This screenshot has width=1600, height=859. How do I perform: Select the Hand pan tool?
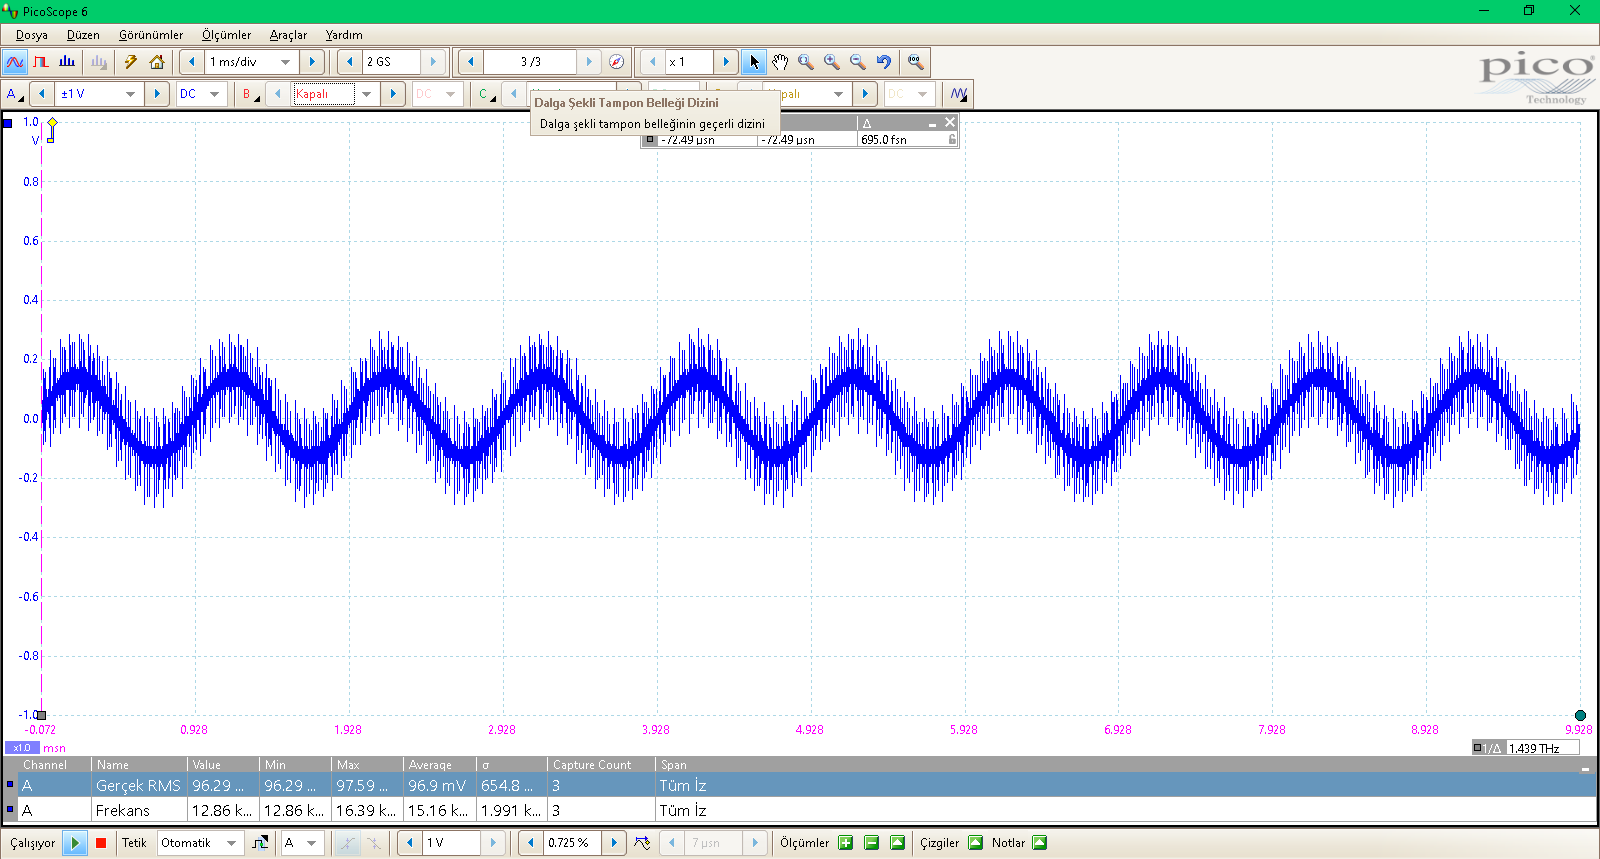pyautogui.click(x=780, y=62)
